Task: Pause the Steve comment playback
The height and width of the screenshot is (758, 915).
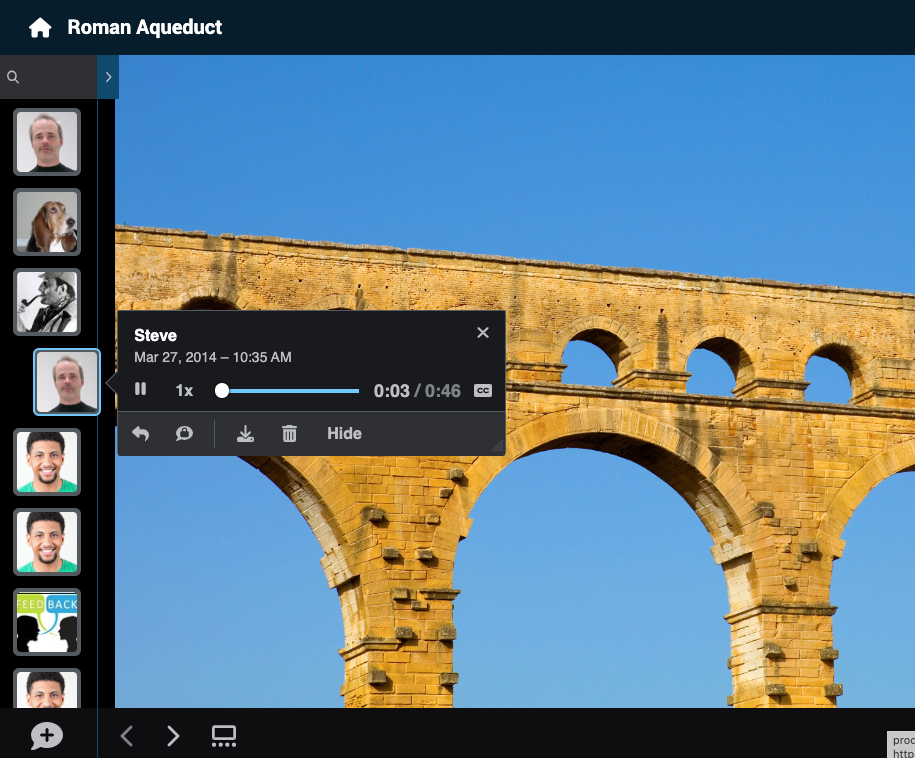Action: 141,389
